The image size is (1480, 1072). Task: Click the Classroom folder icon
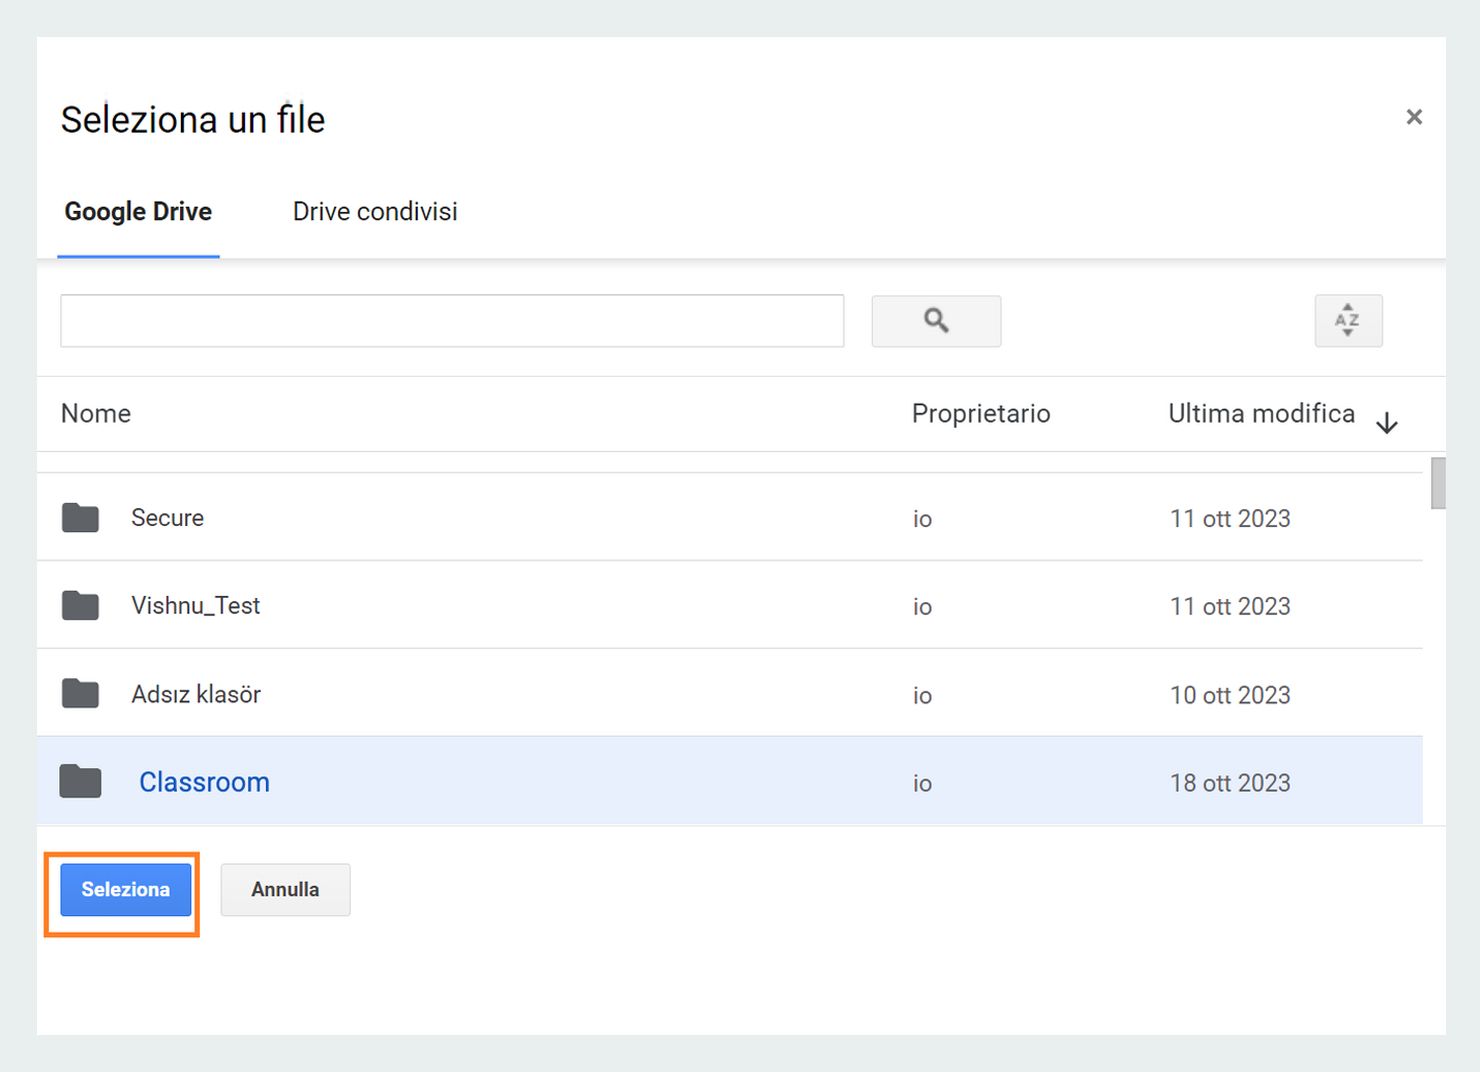coord(80,782)
